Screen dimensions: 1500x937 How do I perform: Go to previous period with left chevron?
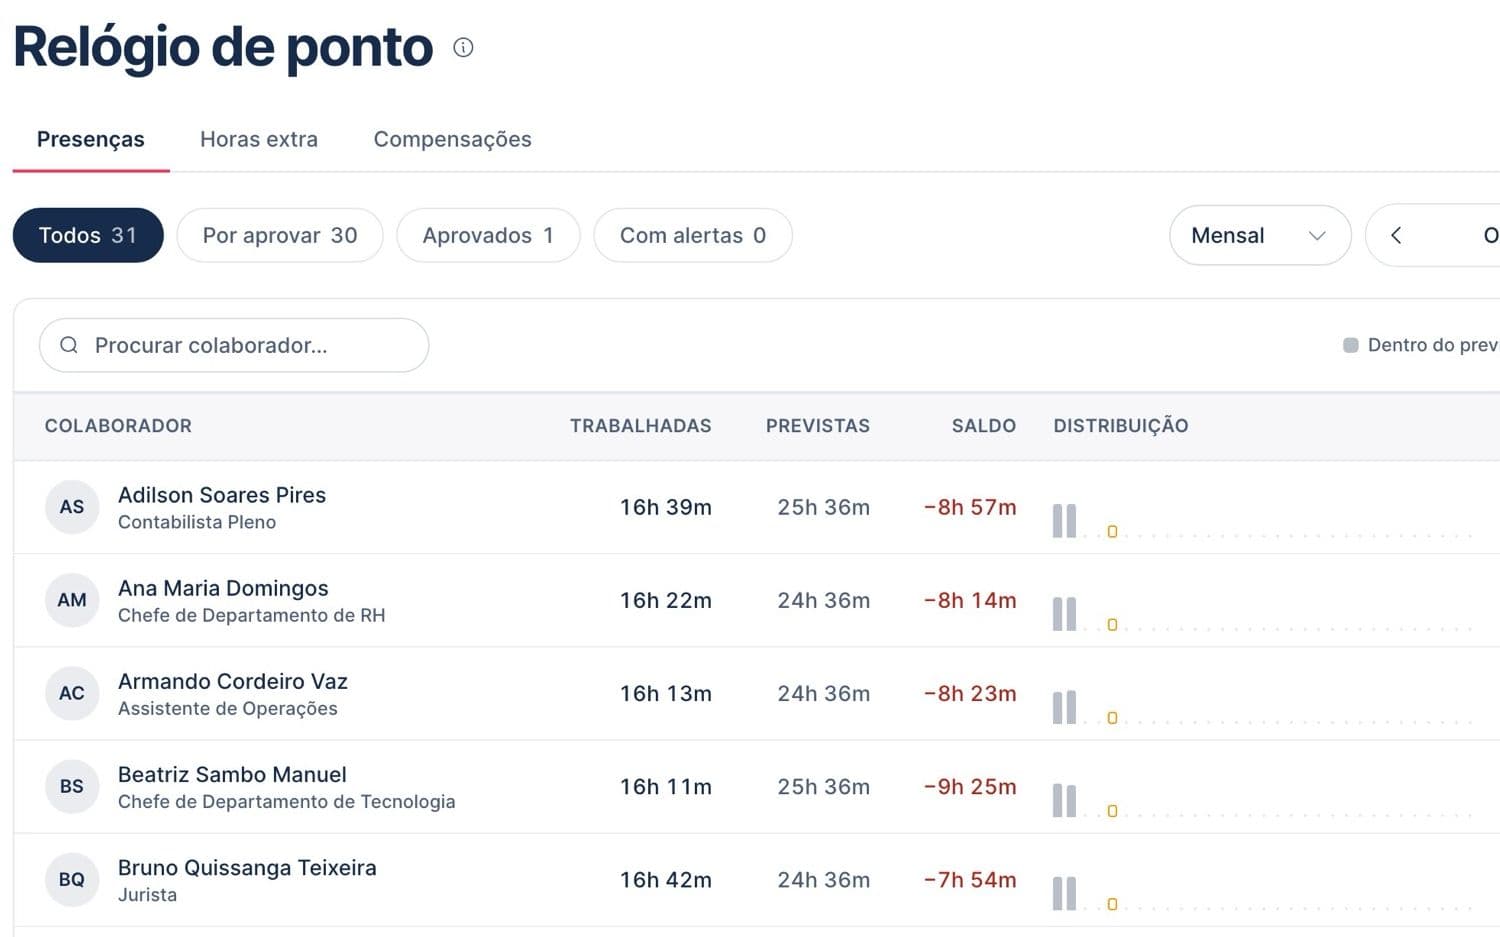(x=1396, y=235)
